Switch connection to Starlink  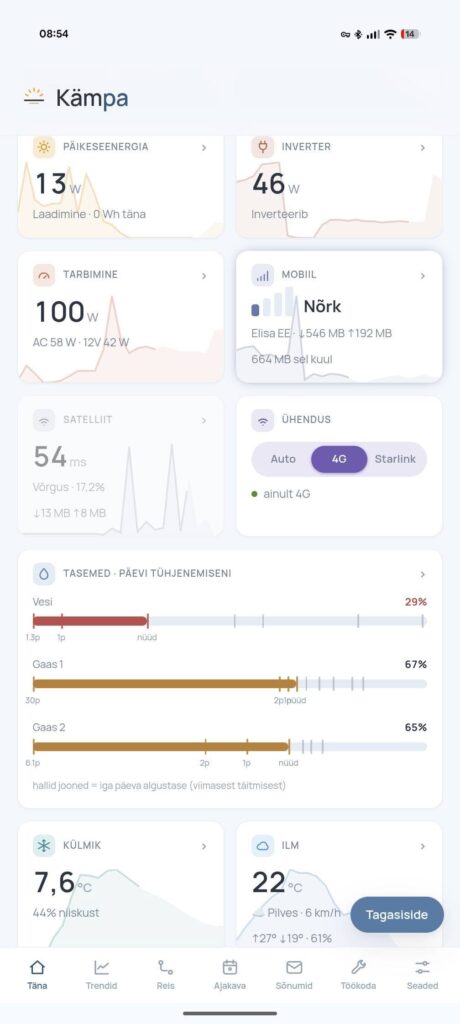pyautogui.click(x=395, y=459)
